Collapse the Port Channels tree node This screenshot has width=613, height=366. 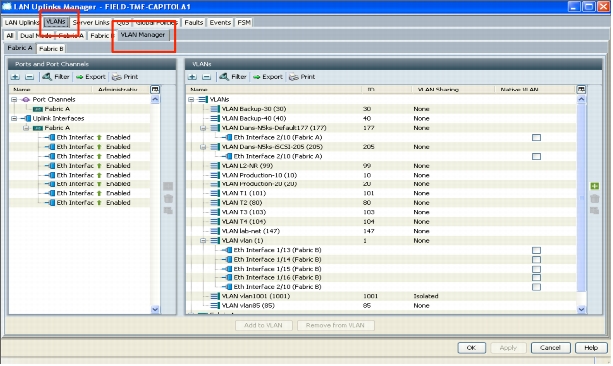click(x=14, y=100)
